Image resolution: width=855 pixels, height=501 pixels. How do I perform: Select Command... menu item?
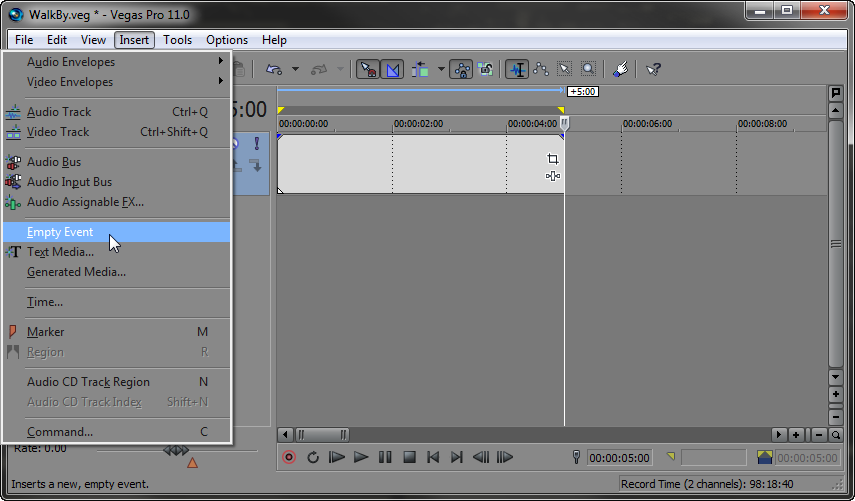click(117, 432)
